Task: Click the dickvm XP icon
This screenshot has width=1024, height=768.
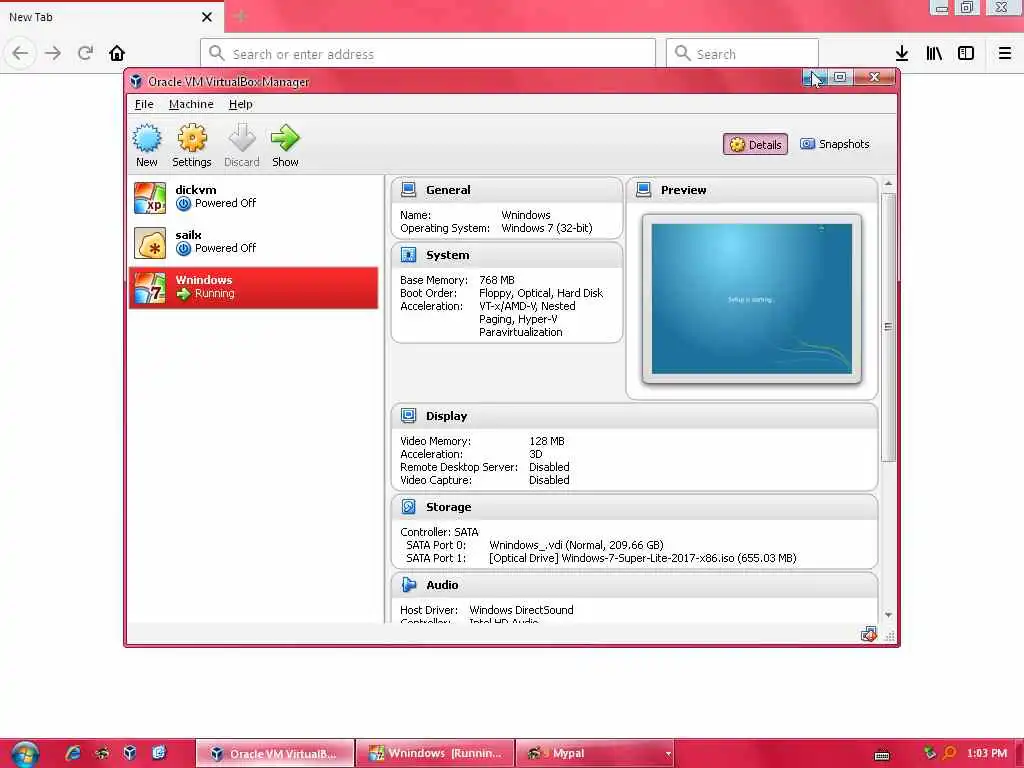Action: (x=150, y=198)
